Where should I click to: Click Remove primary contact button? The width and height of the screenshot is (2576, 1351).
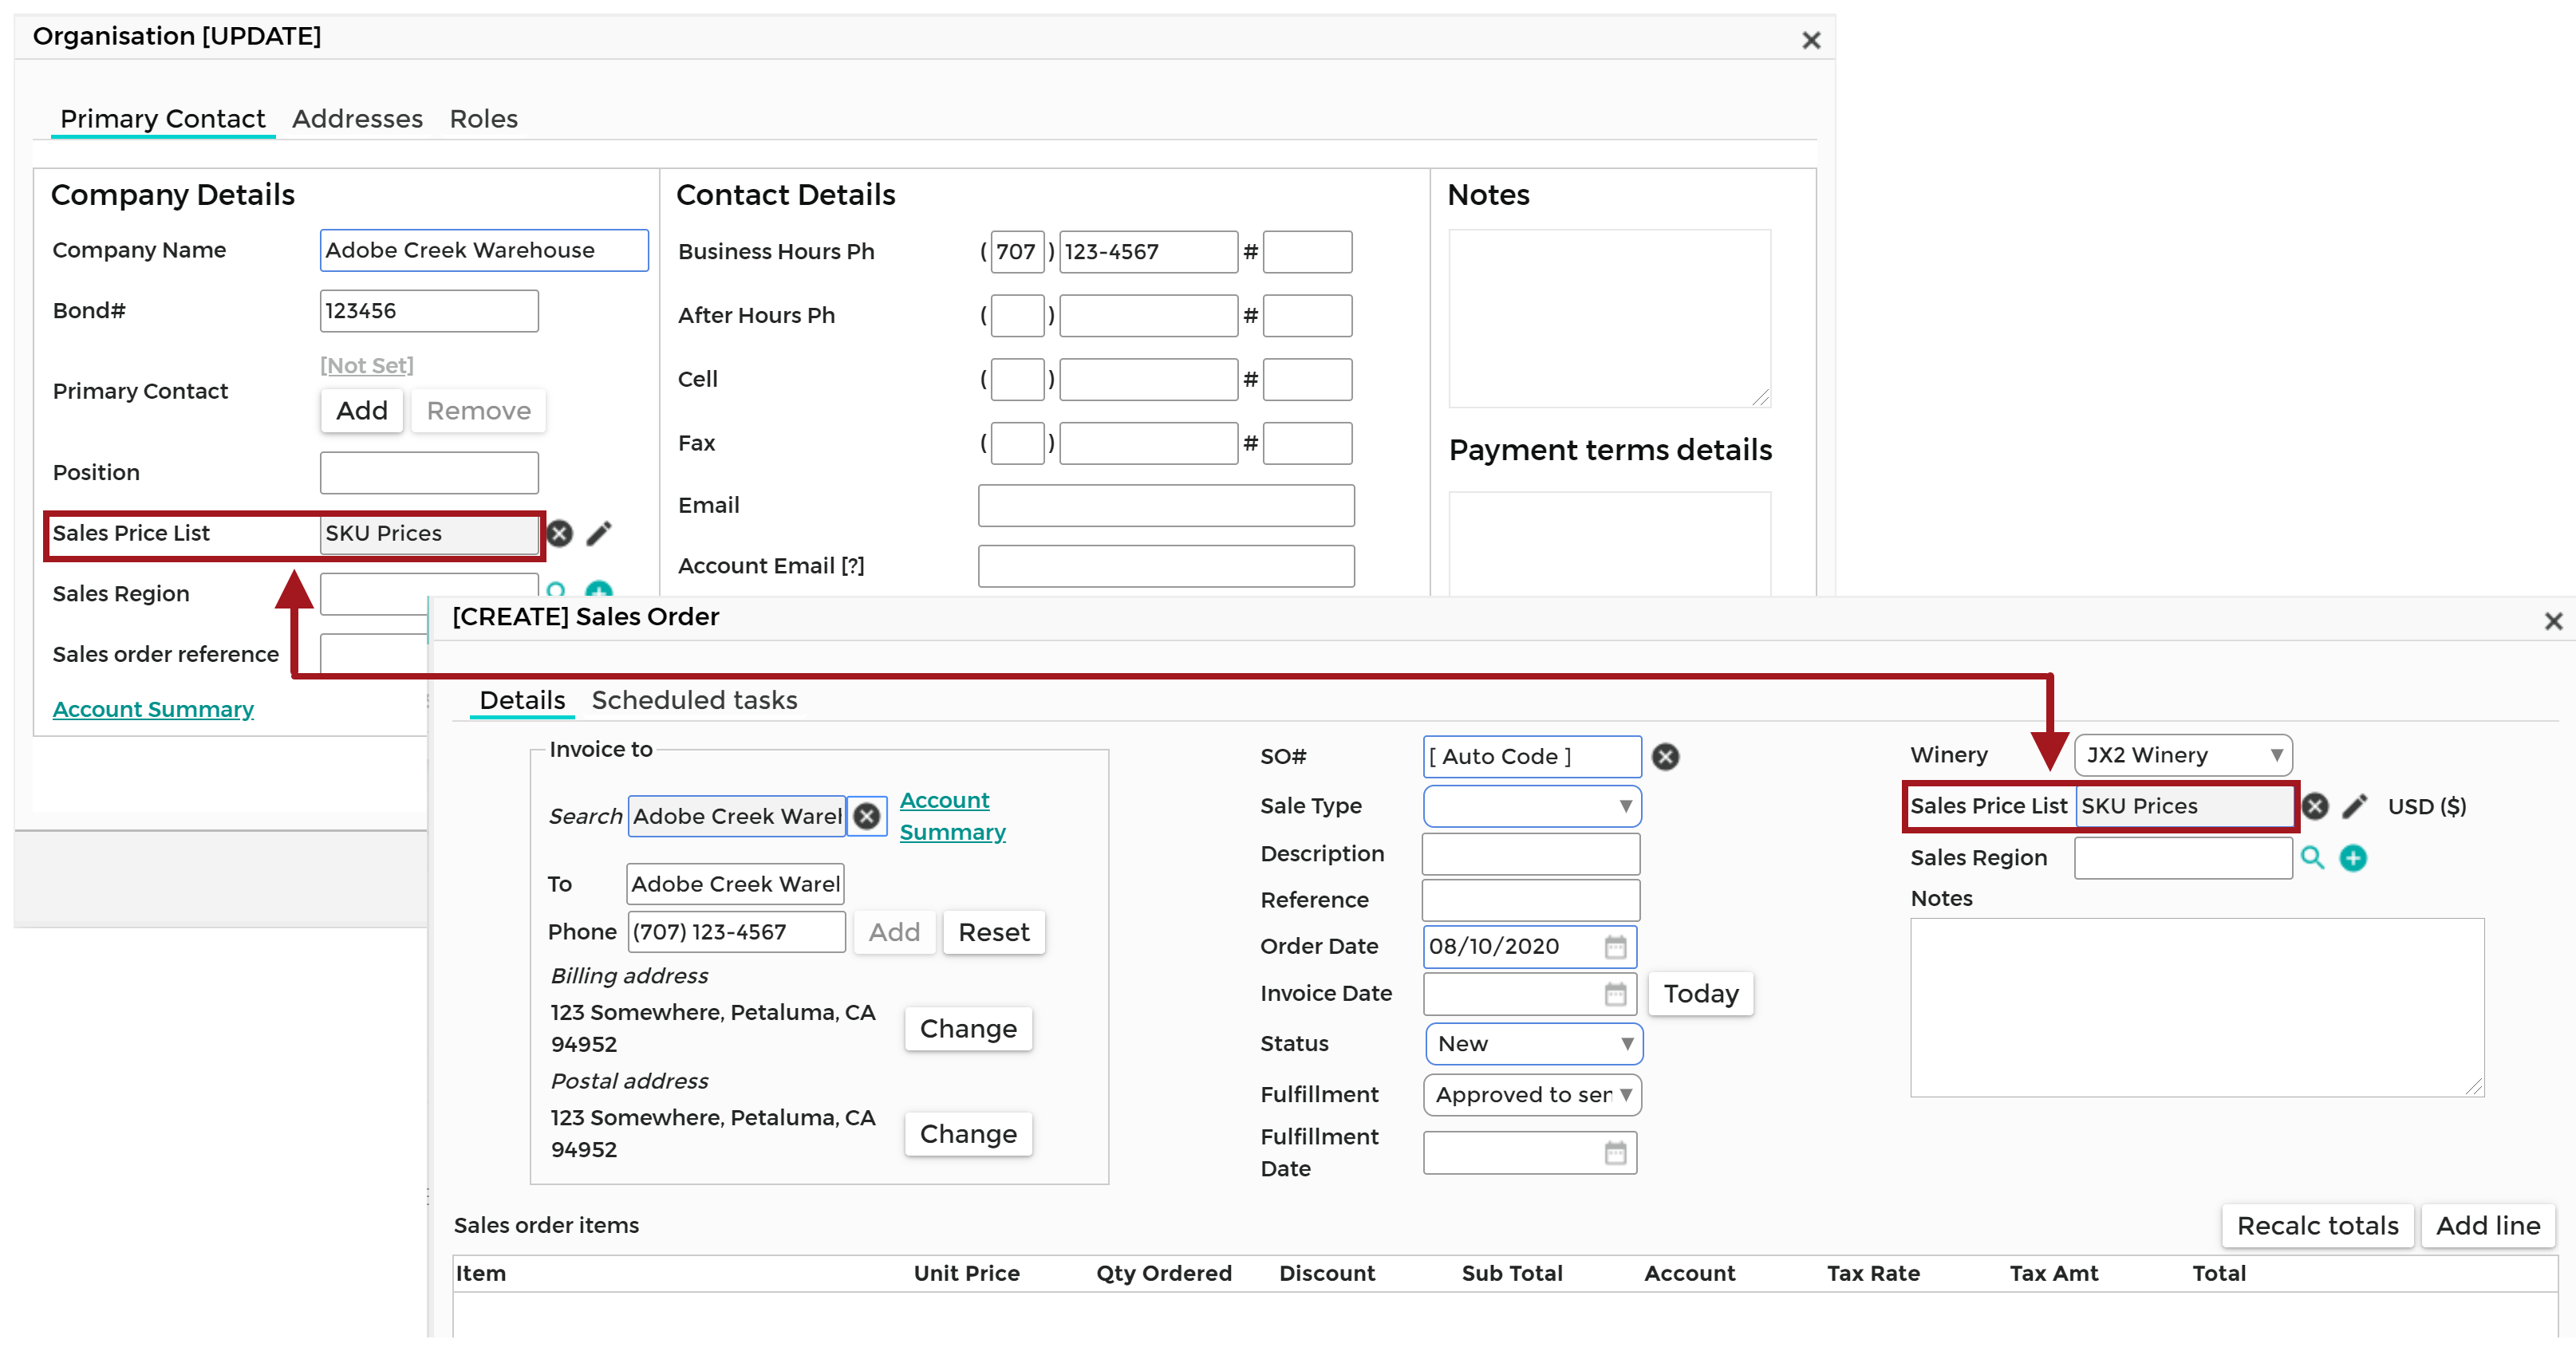pos(478,411)
